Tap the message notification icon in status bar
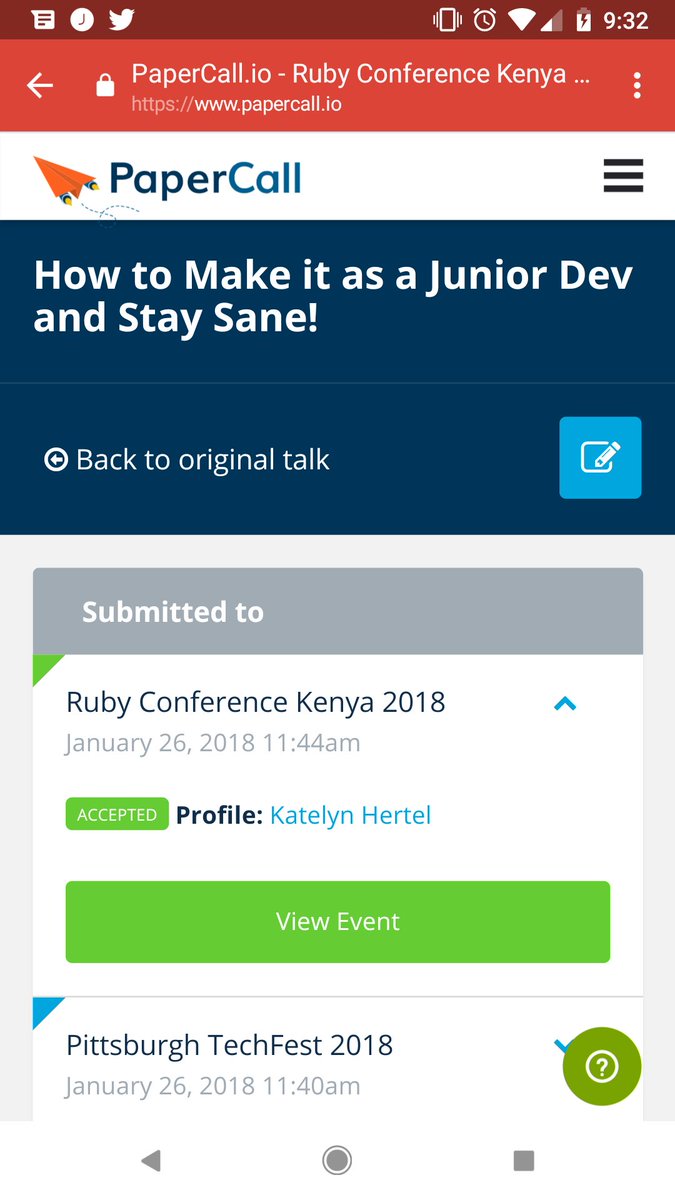 pyautogui.click(x=43, y=20)
